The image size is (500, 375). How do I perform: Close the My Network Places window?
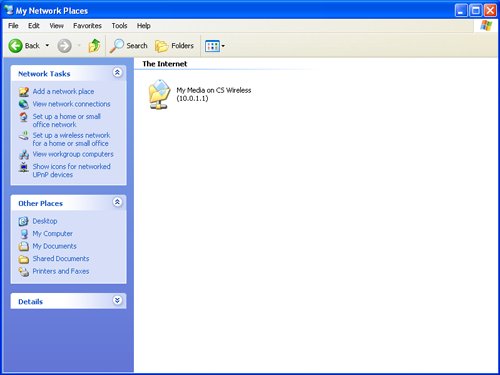point(490,11)
